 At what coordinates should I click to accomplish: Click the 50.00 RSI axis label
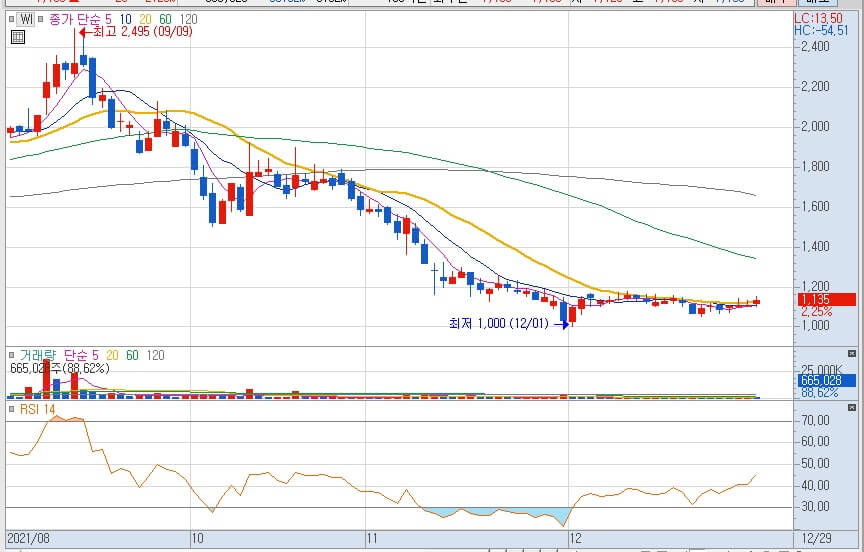point(816,463)
